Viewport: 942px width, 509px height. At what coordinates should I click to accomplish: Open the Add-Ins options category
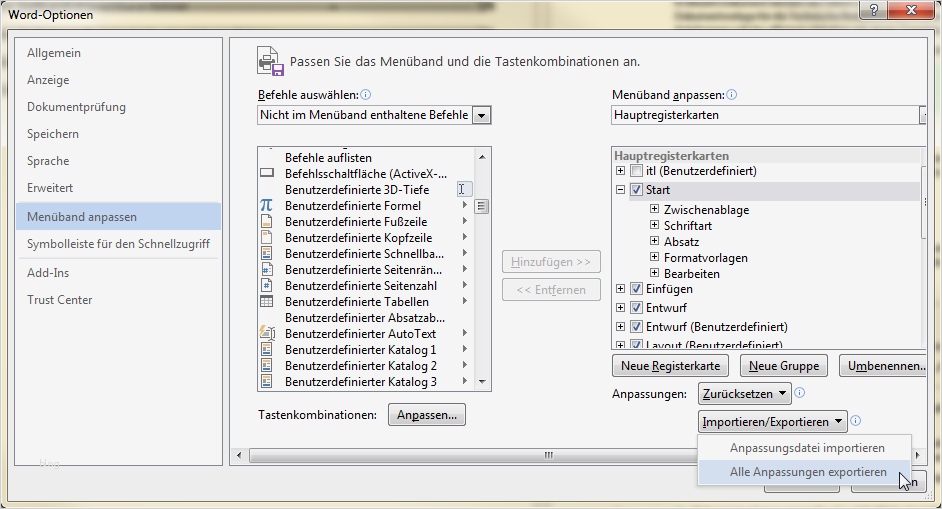tap(48, 273)
